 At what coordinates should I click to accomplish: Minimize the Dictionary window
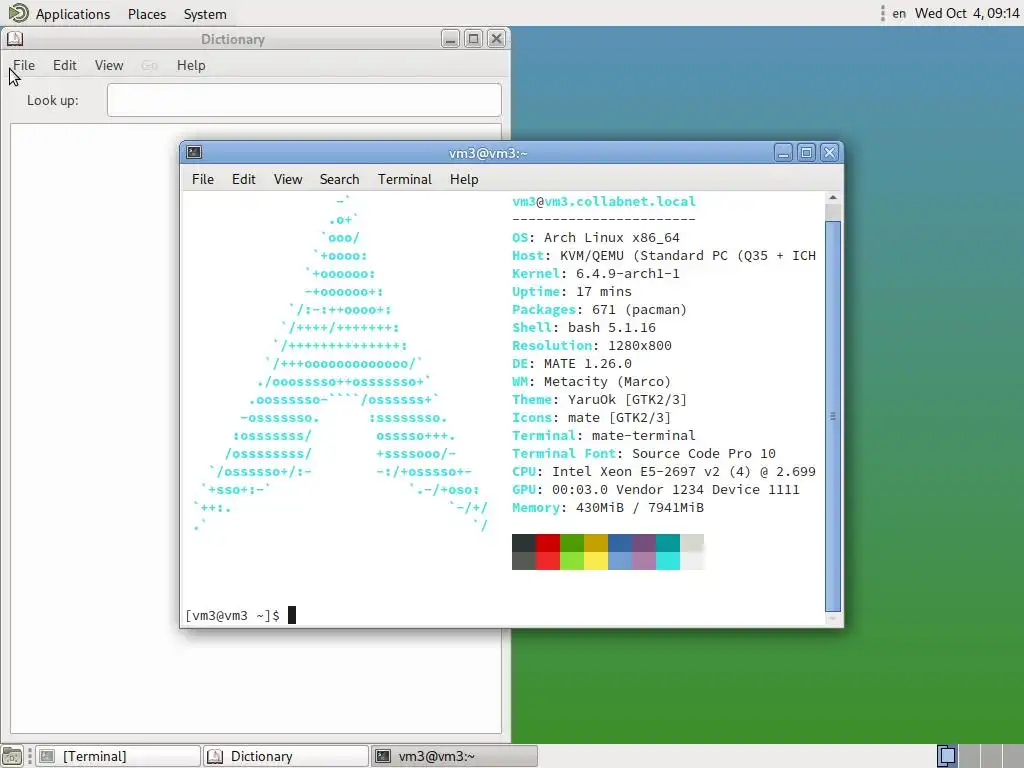point(451,39)
